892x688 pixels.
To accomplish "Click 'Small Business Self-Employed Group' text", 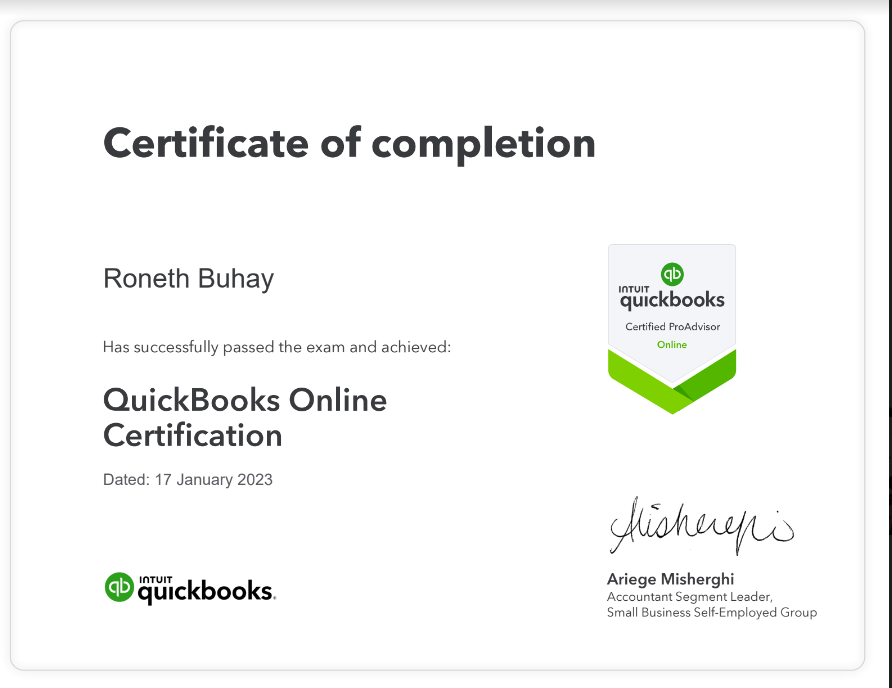I will click(x=712, y=613).
